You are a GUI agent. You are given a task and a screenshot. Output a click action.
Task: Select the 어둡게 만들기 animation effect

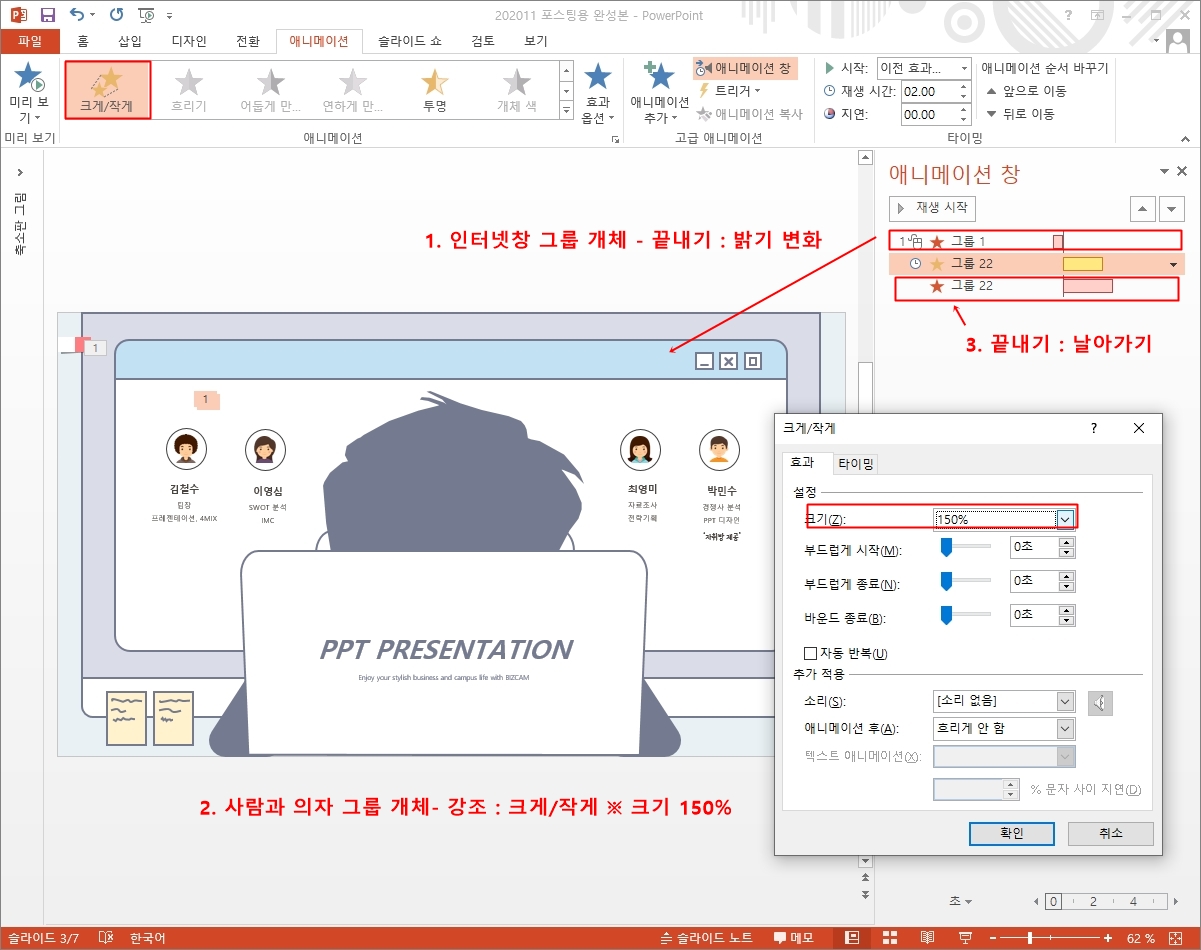click(x=270, y=91)
